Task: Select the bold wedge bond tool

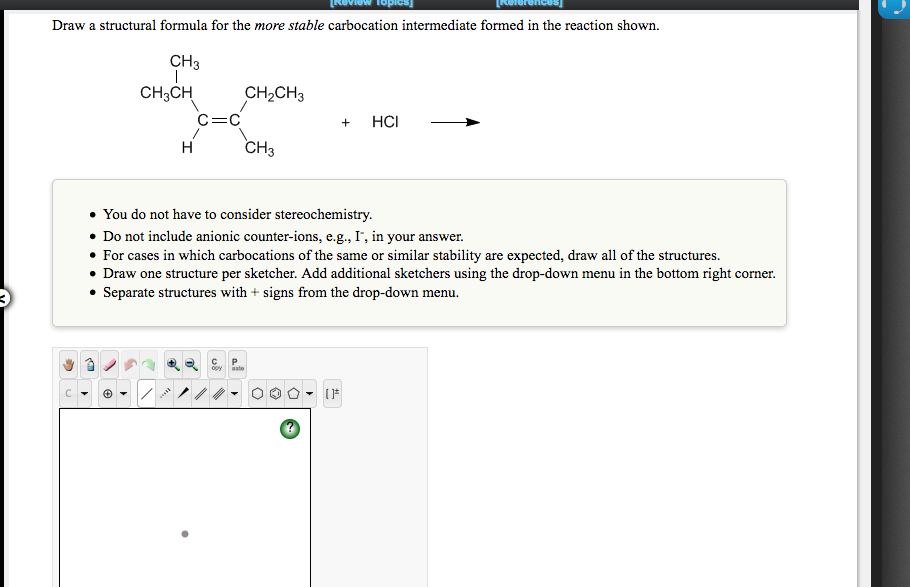Action: pyautogui.click(x=184, y=392)
